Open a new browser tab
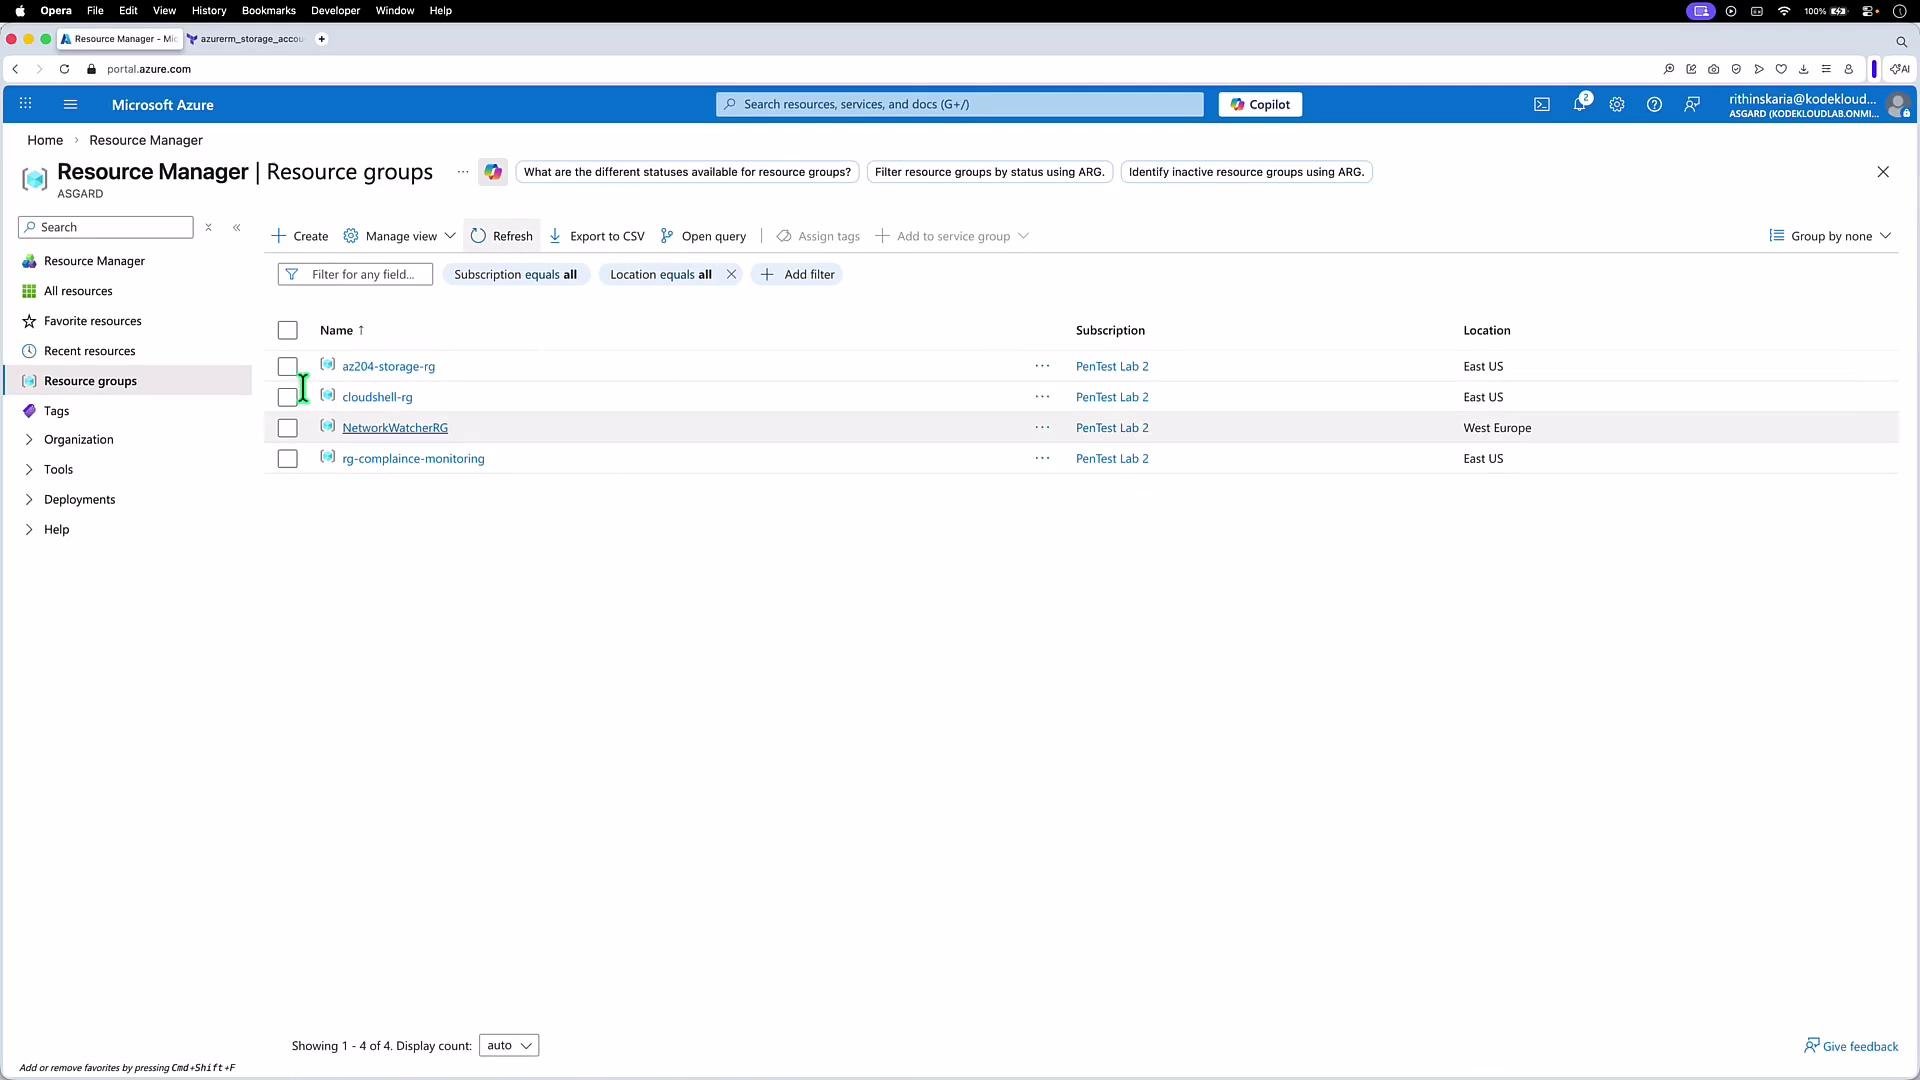Viewport: 1920px width, 1080px height. coord(321,39)
